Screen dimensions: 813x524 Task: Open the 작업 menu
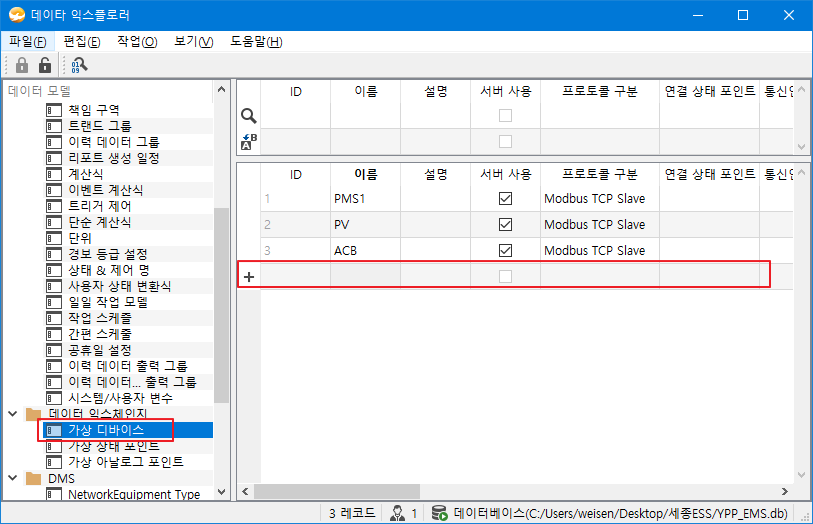point(137,41)
